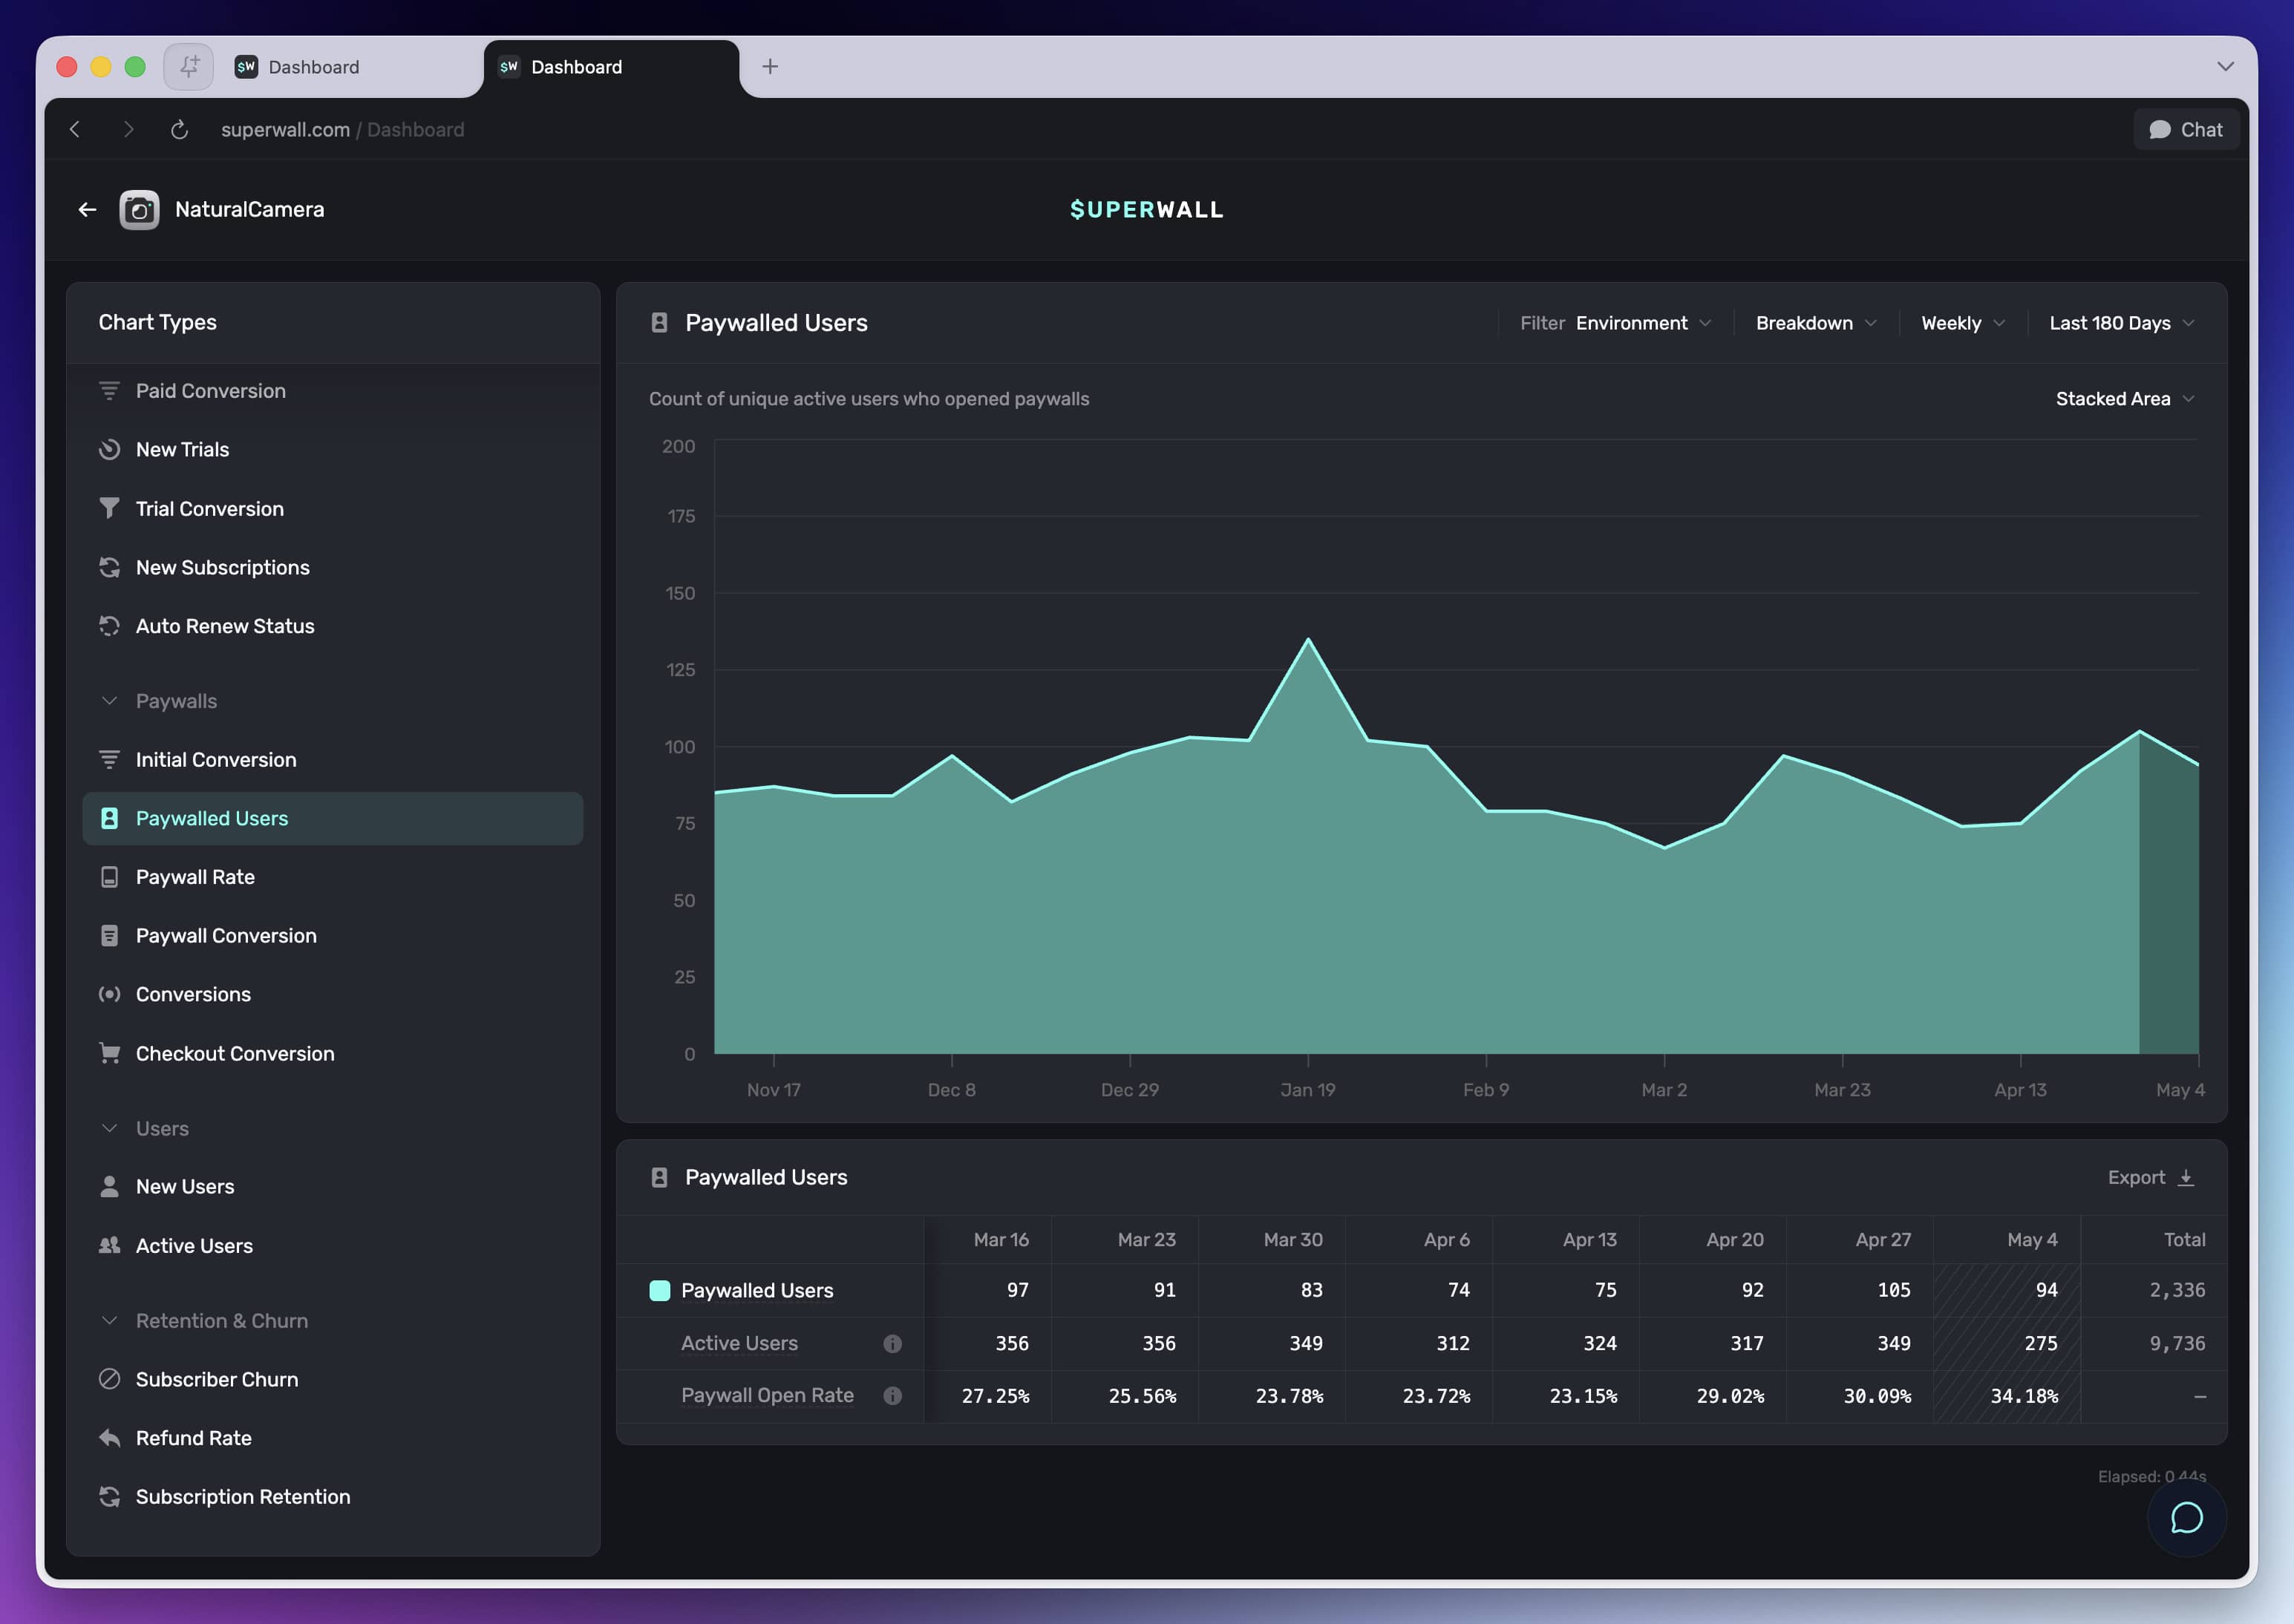2294x1624 pixels.
Task: Click superwall.com in the address bar
Action: click(286, 130)
